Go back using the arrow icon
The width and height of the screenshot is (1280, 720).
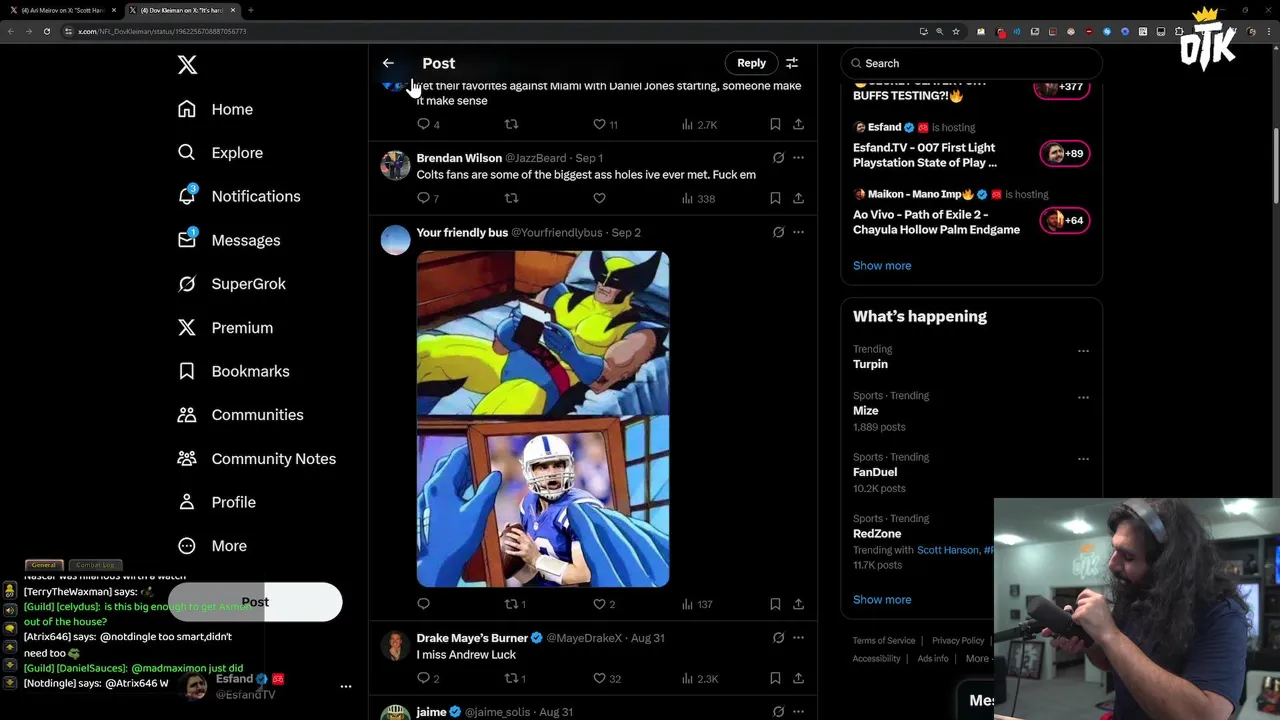388,63
